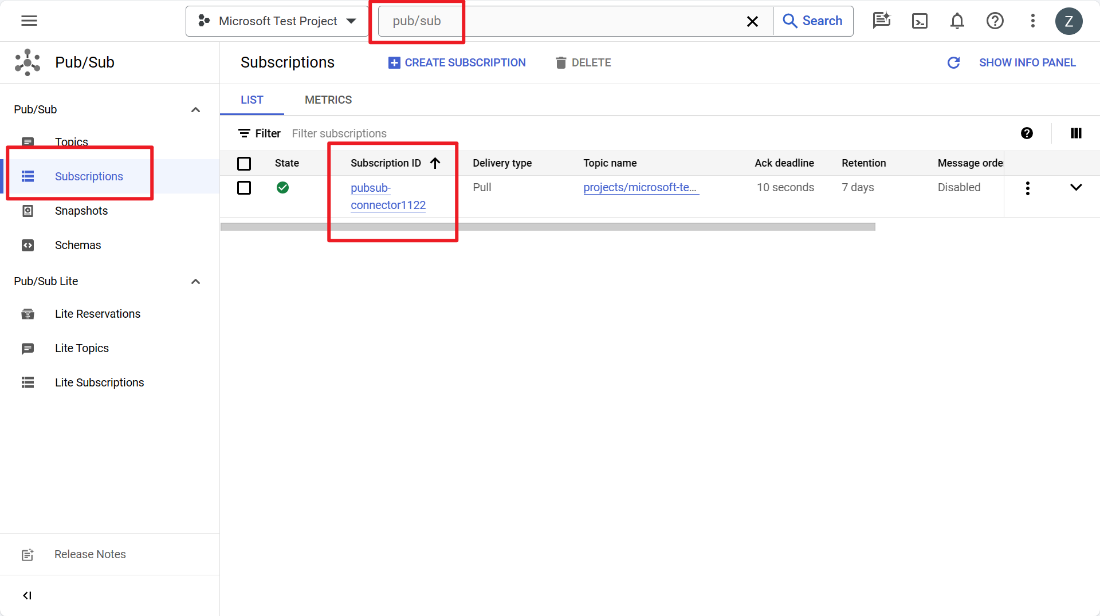
Task: Select Subscriptions in sidebar
Action: pos(89,176)
